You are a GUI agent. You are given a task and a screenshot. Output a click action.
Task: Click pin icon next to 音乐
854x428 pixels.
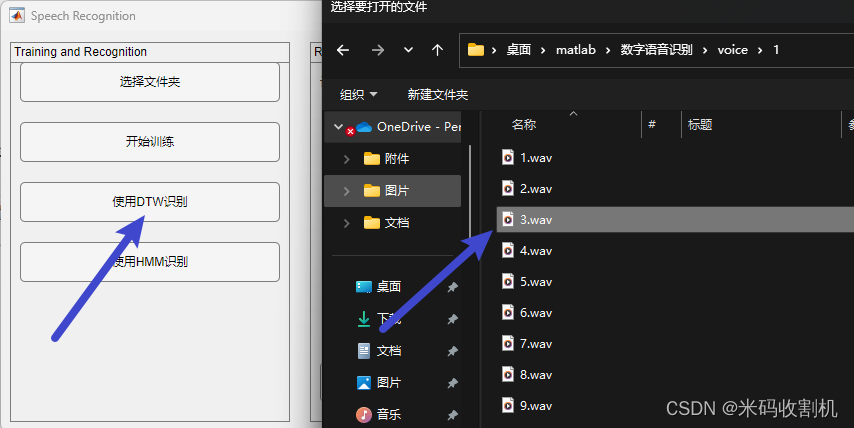452,415
